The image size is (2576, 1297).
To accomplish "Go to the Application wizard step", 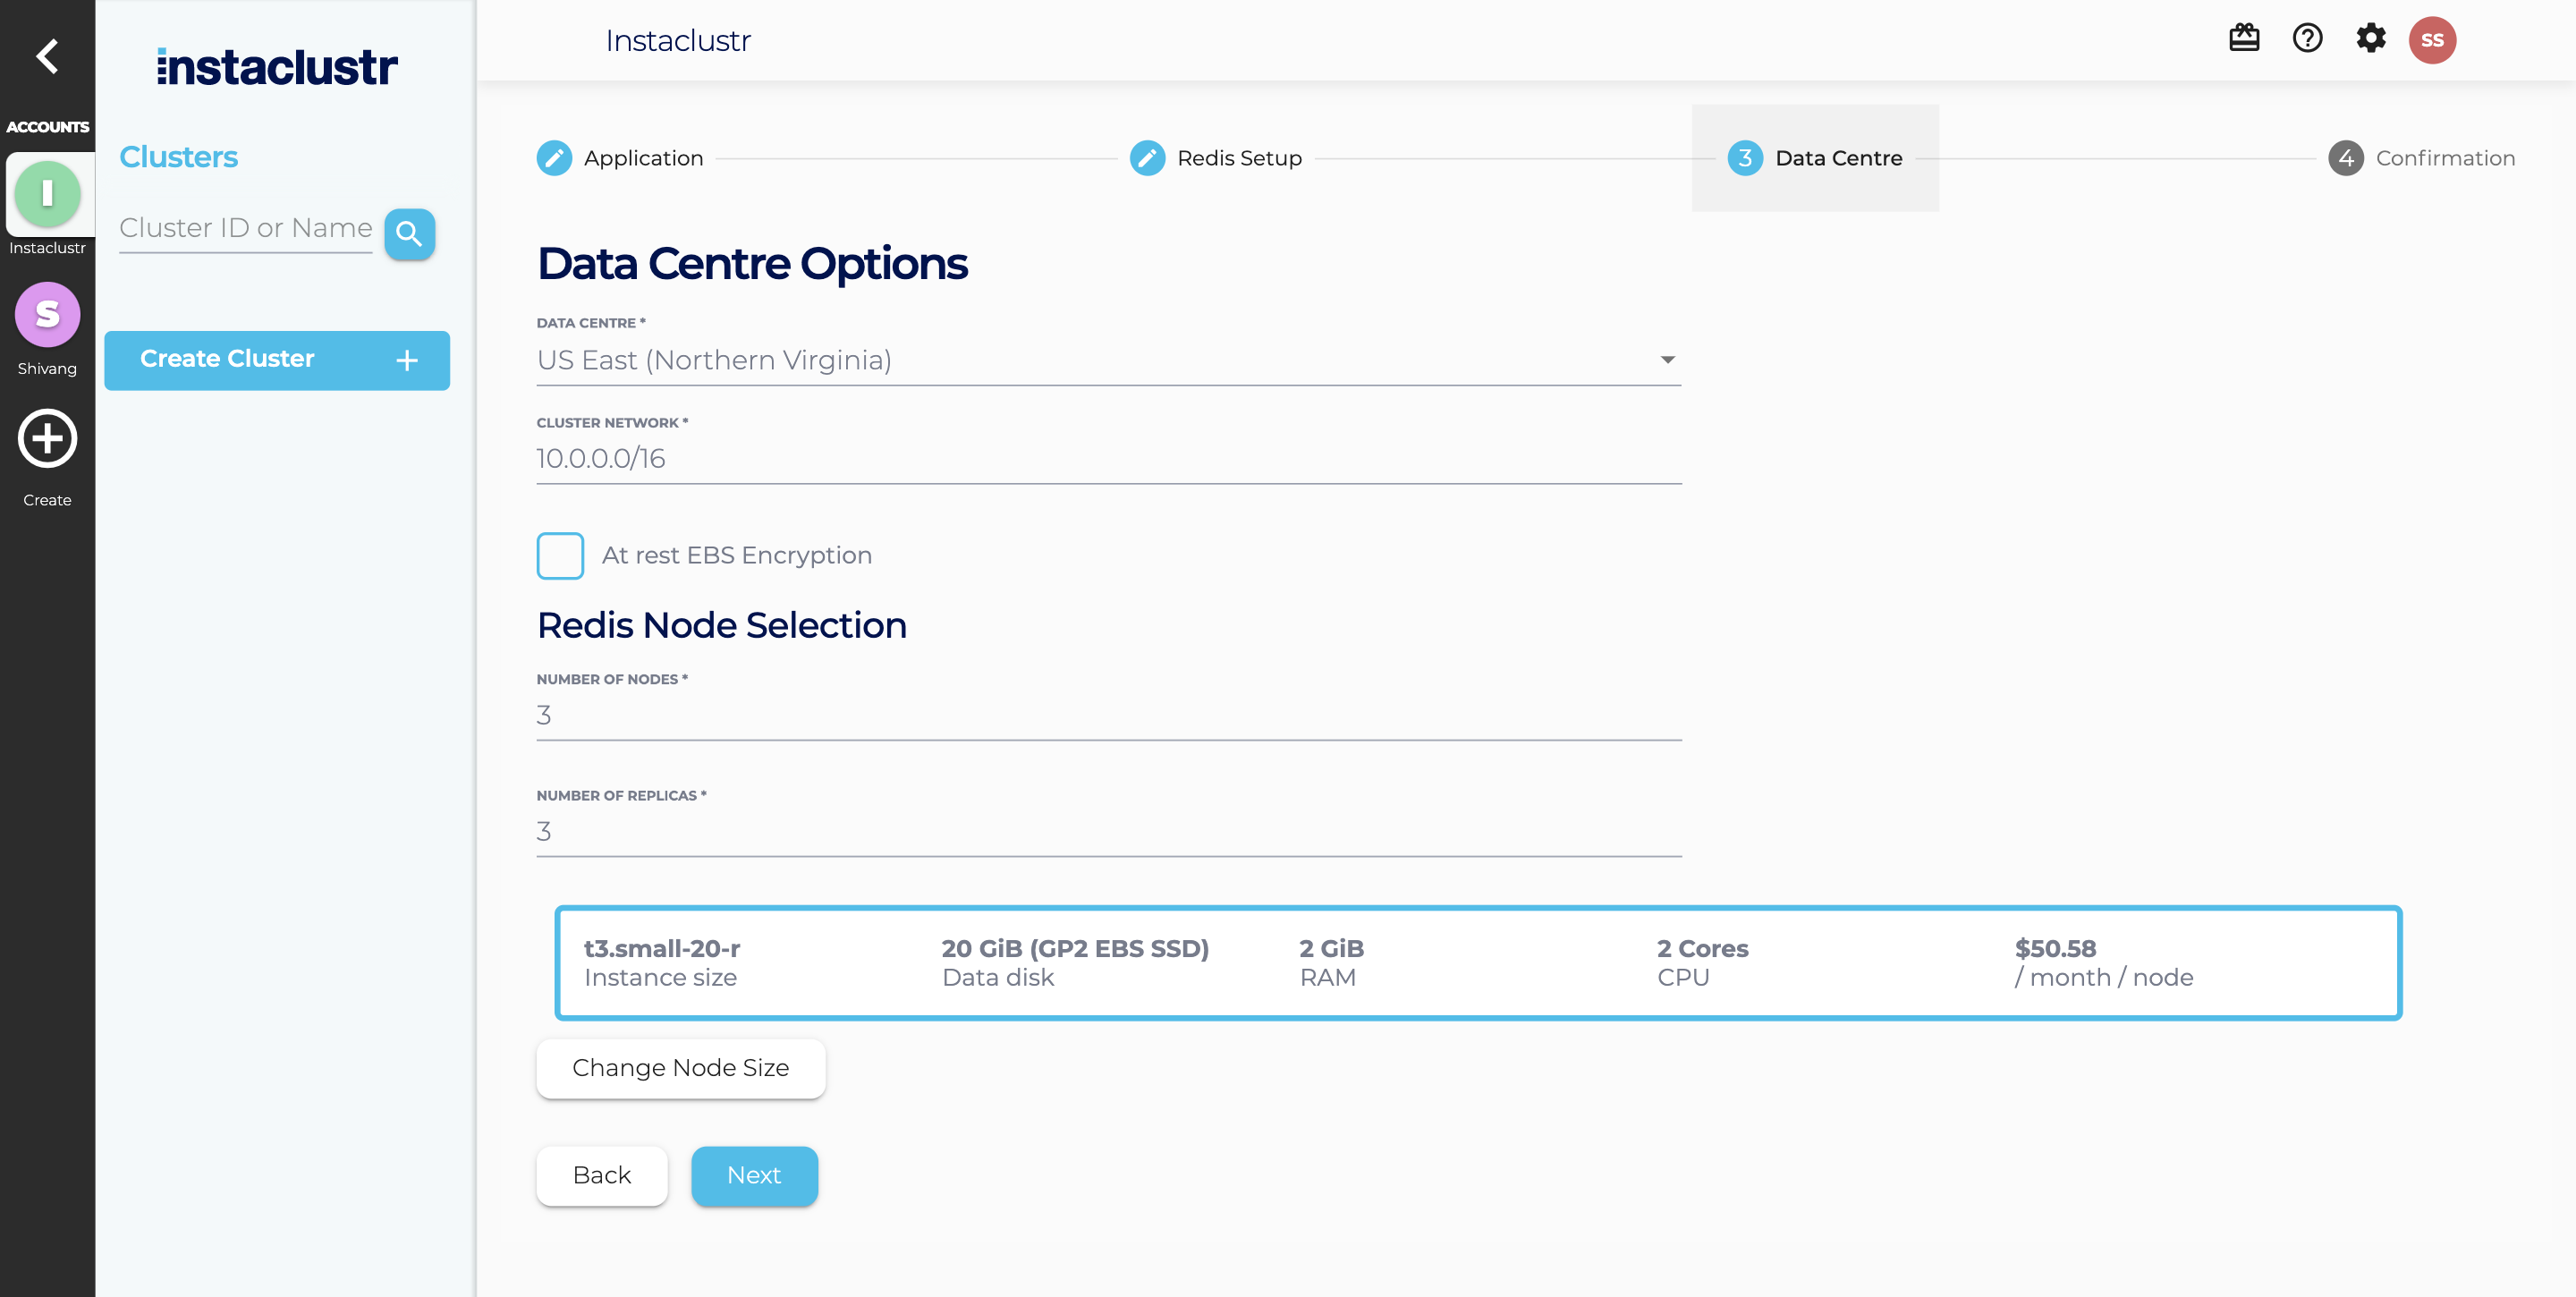I will click(x=620, y=158).
